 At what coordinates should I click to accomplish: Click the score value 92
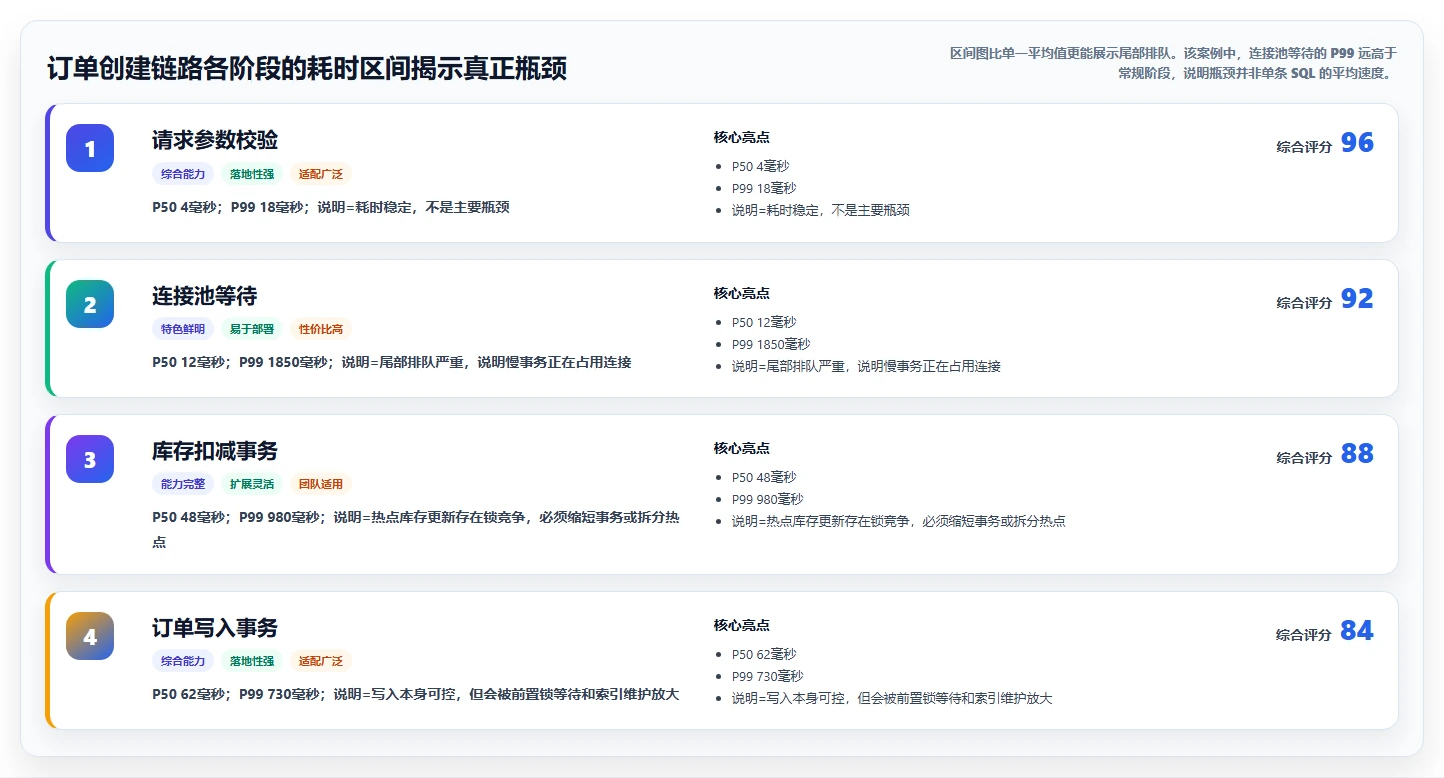[x=1357, y=299]
